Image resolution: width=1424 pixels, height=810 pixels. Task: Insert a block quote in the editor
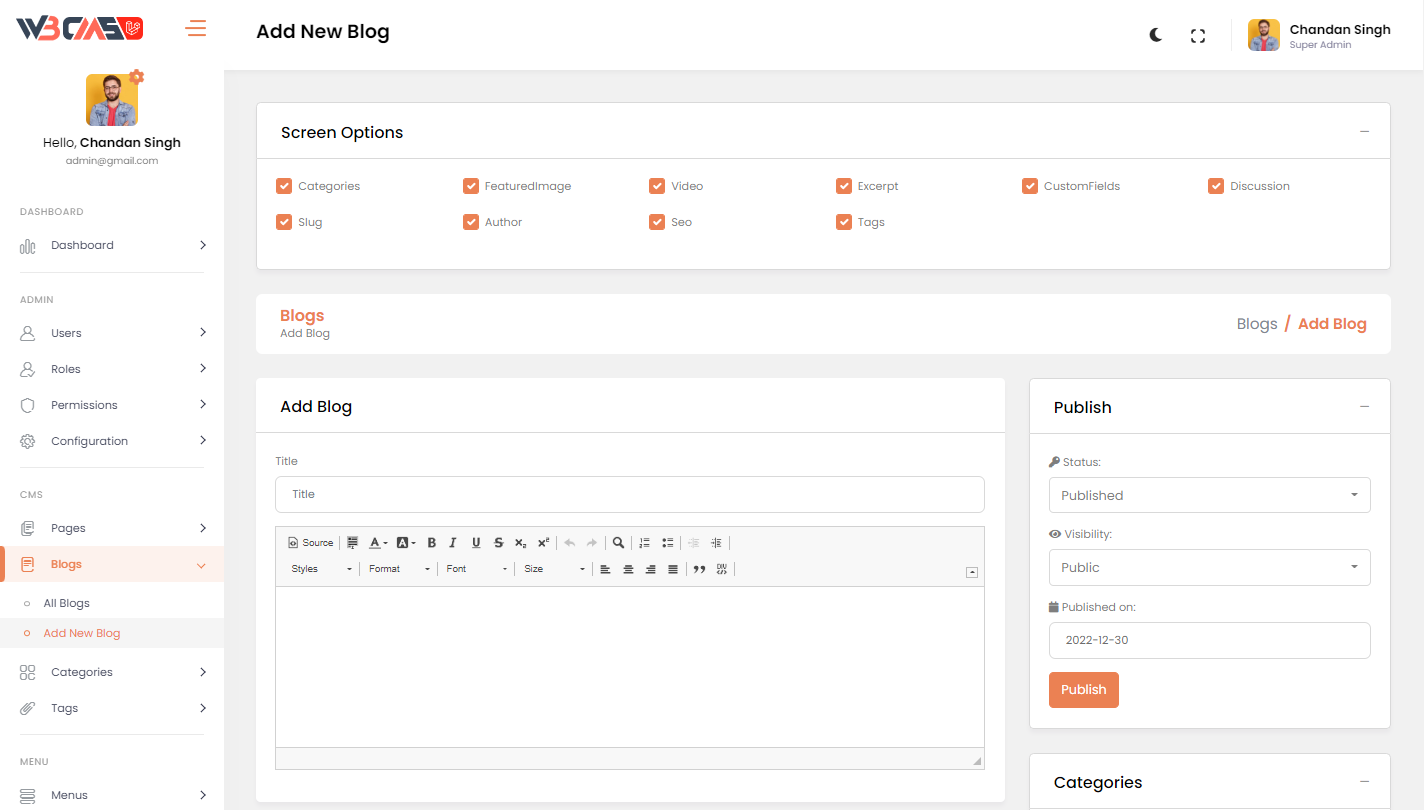[699, 569]
